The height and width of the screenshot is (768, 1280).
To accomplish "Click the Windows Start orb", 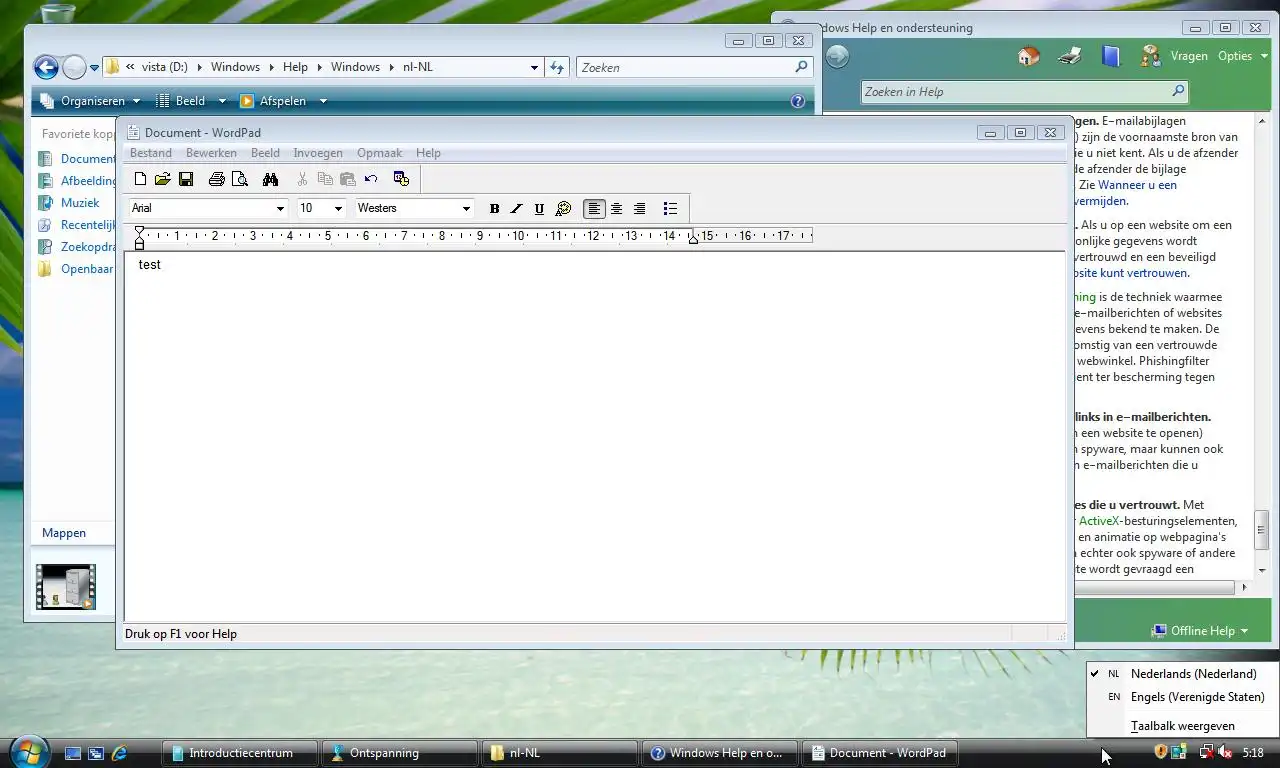I will click(x=28, y=751).
